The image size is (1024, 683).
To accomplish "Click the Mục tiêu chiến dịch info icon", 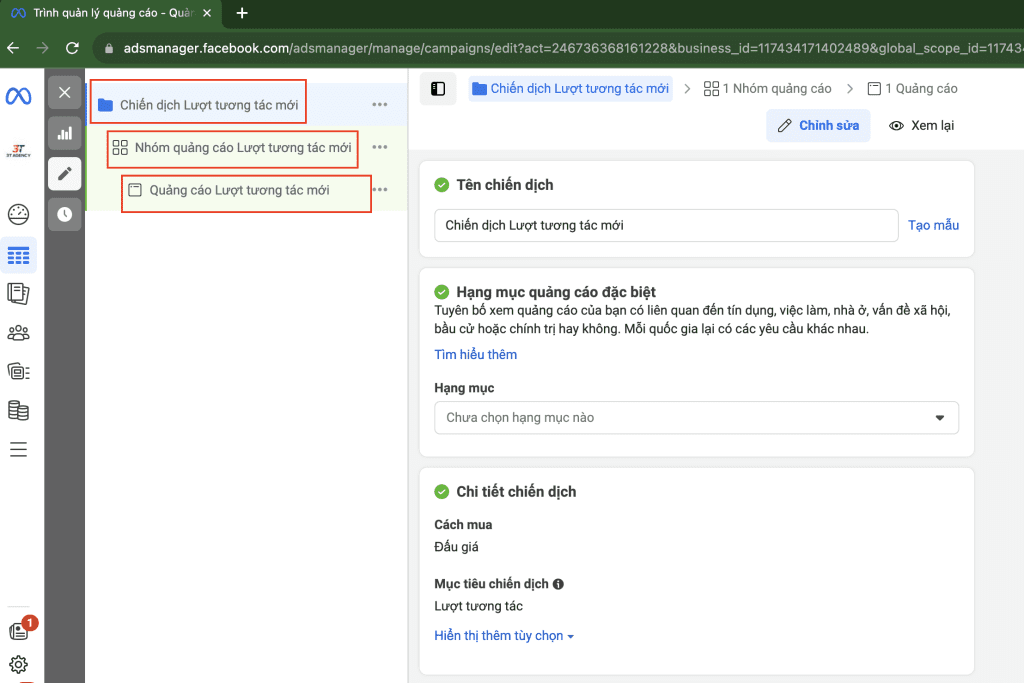I will tap(558, 584).
